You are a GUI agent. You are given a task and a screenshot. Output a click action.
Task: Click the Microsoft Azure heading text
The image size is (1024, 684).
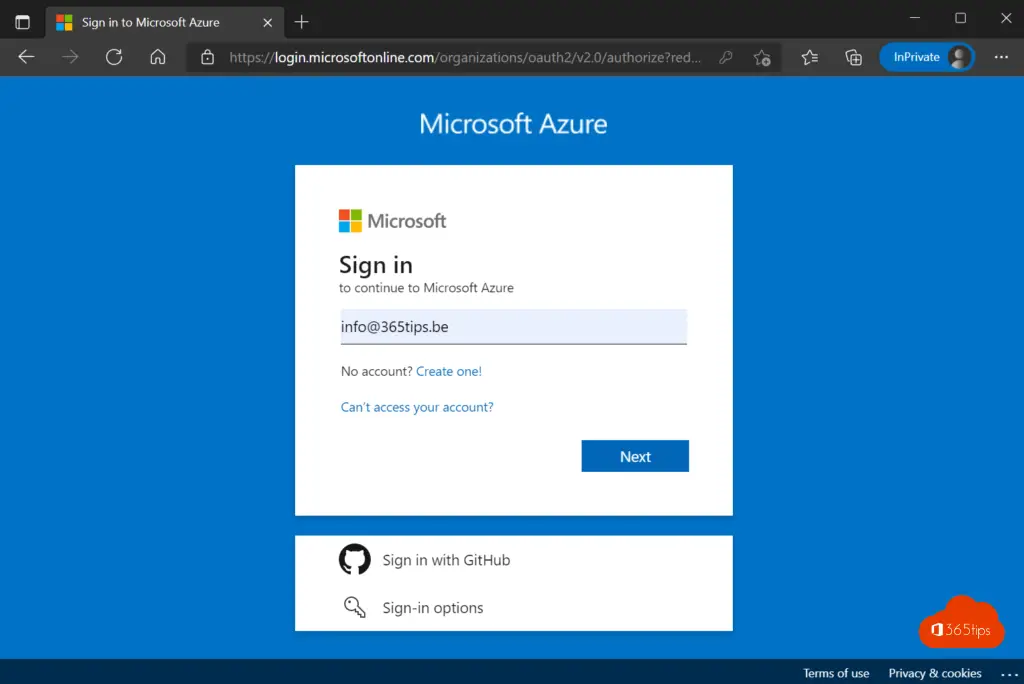coord(513,124)
